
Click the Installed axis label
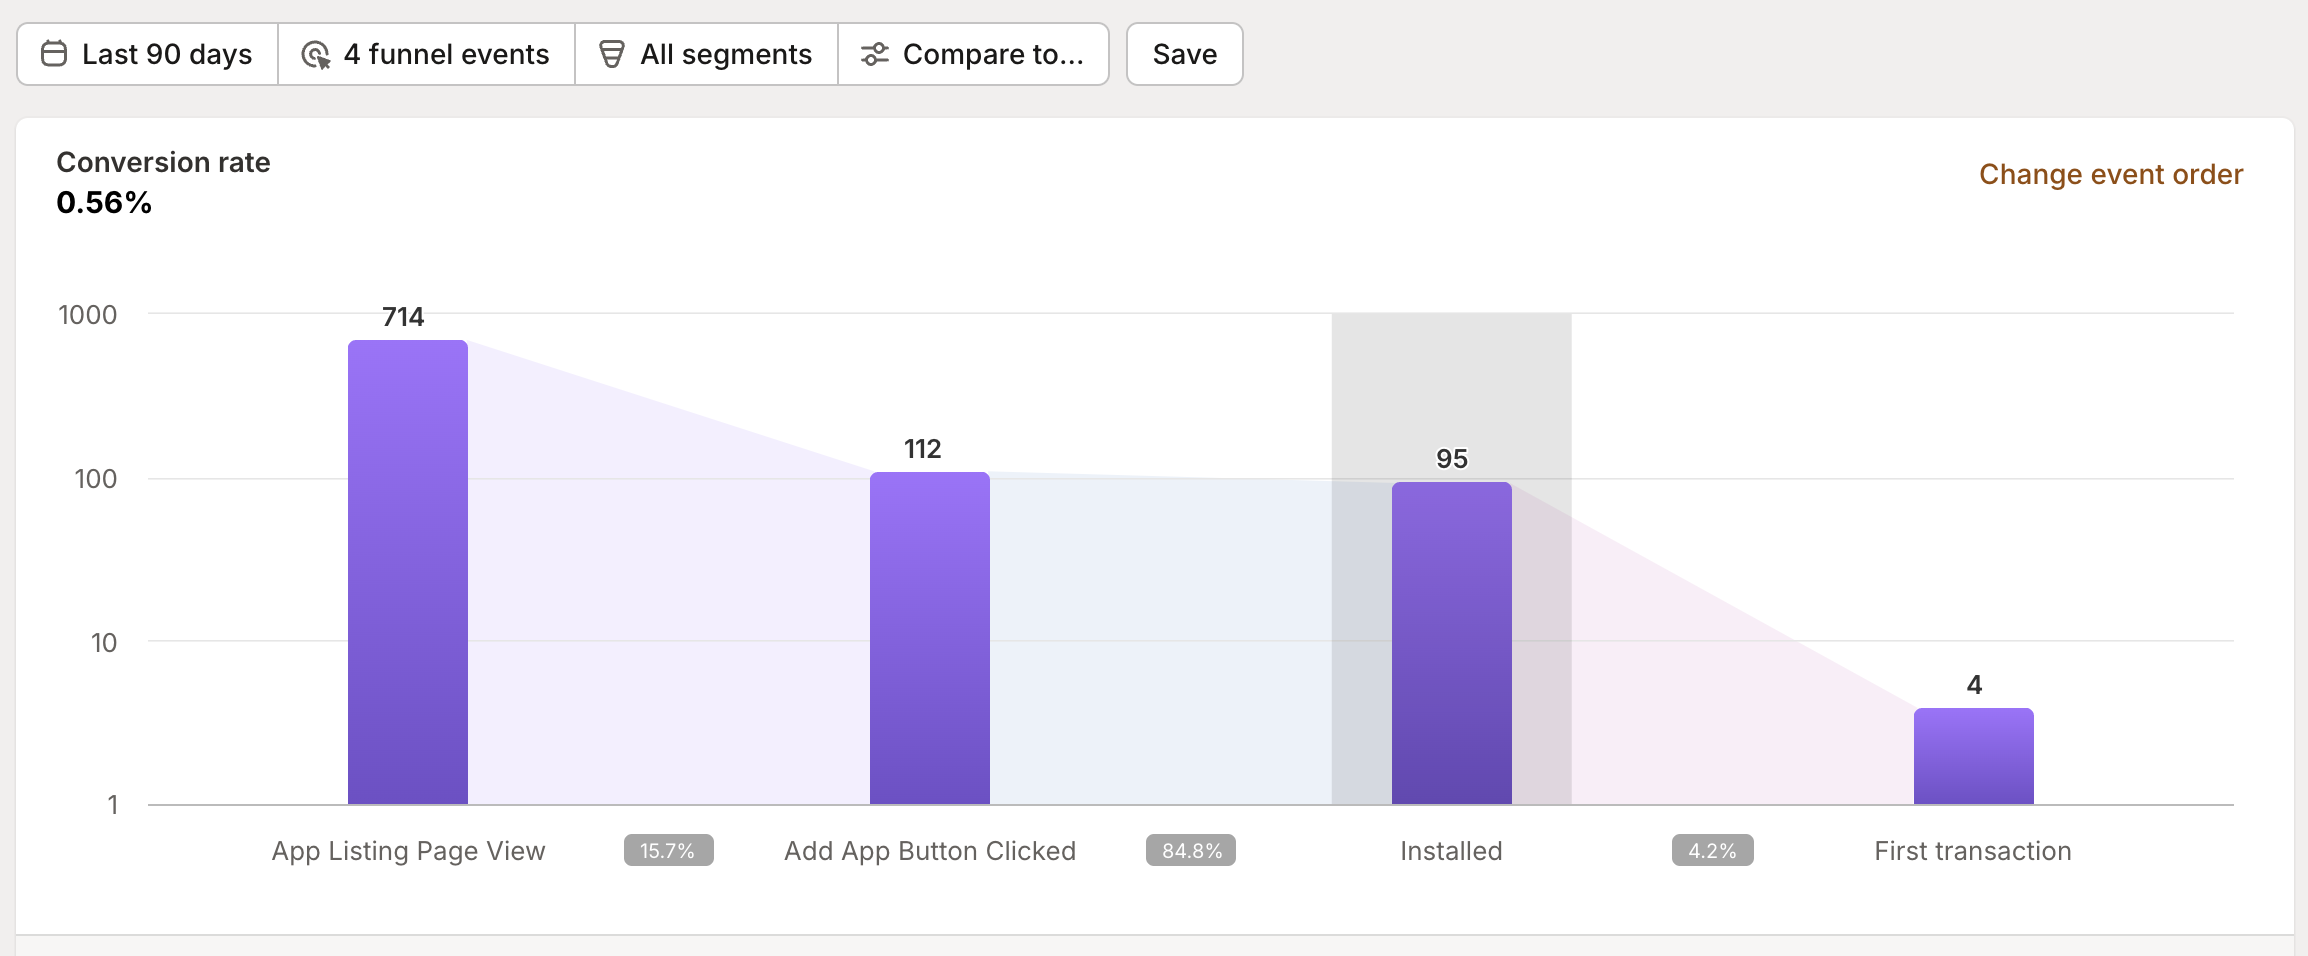(x=1451, y=851)
